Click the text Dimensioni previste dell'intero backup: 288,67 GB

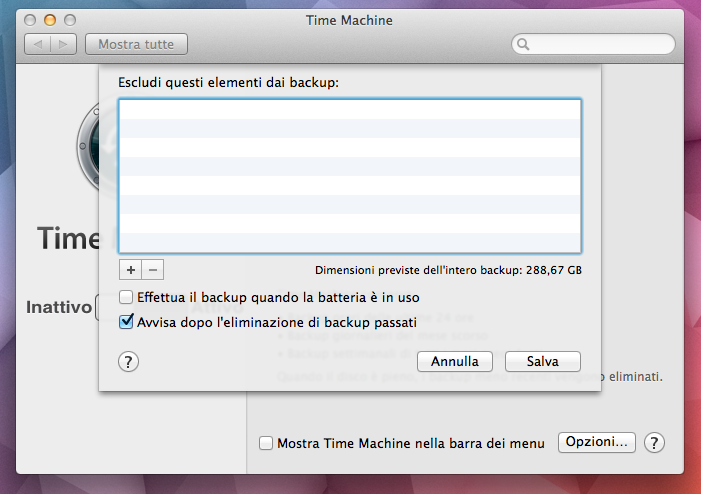[448, 270]
